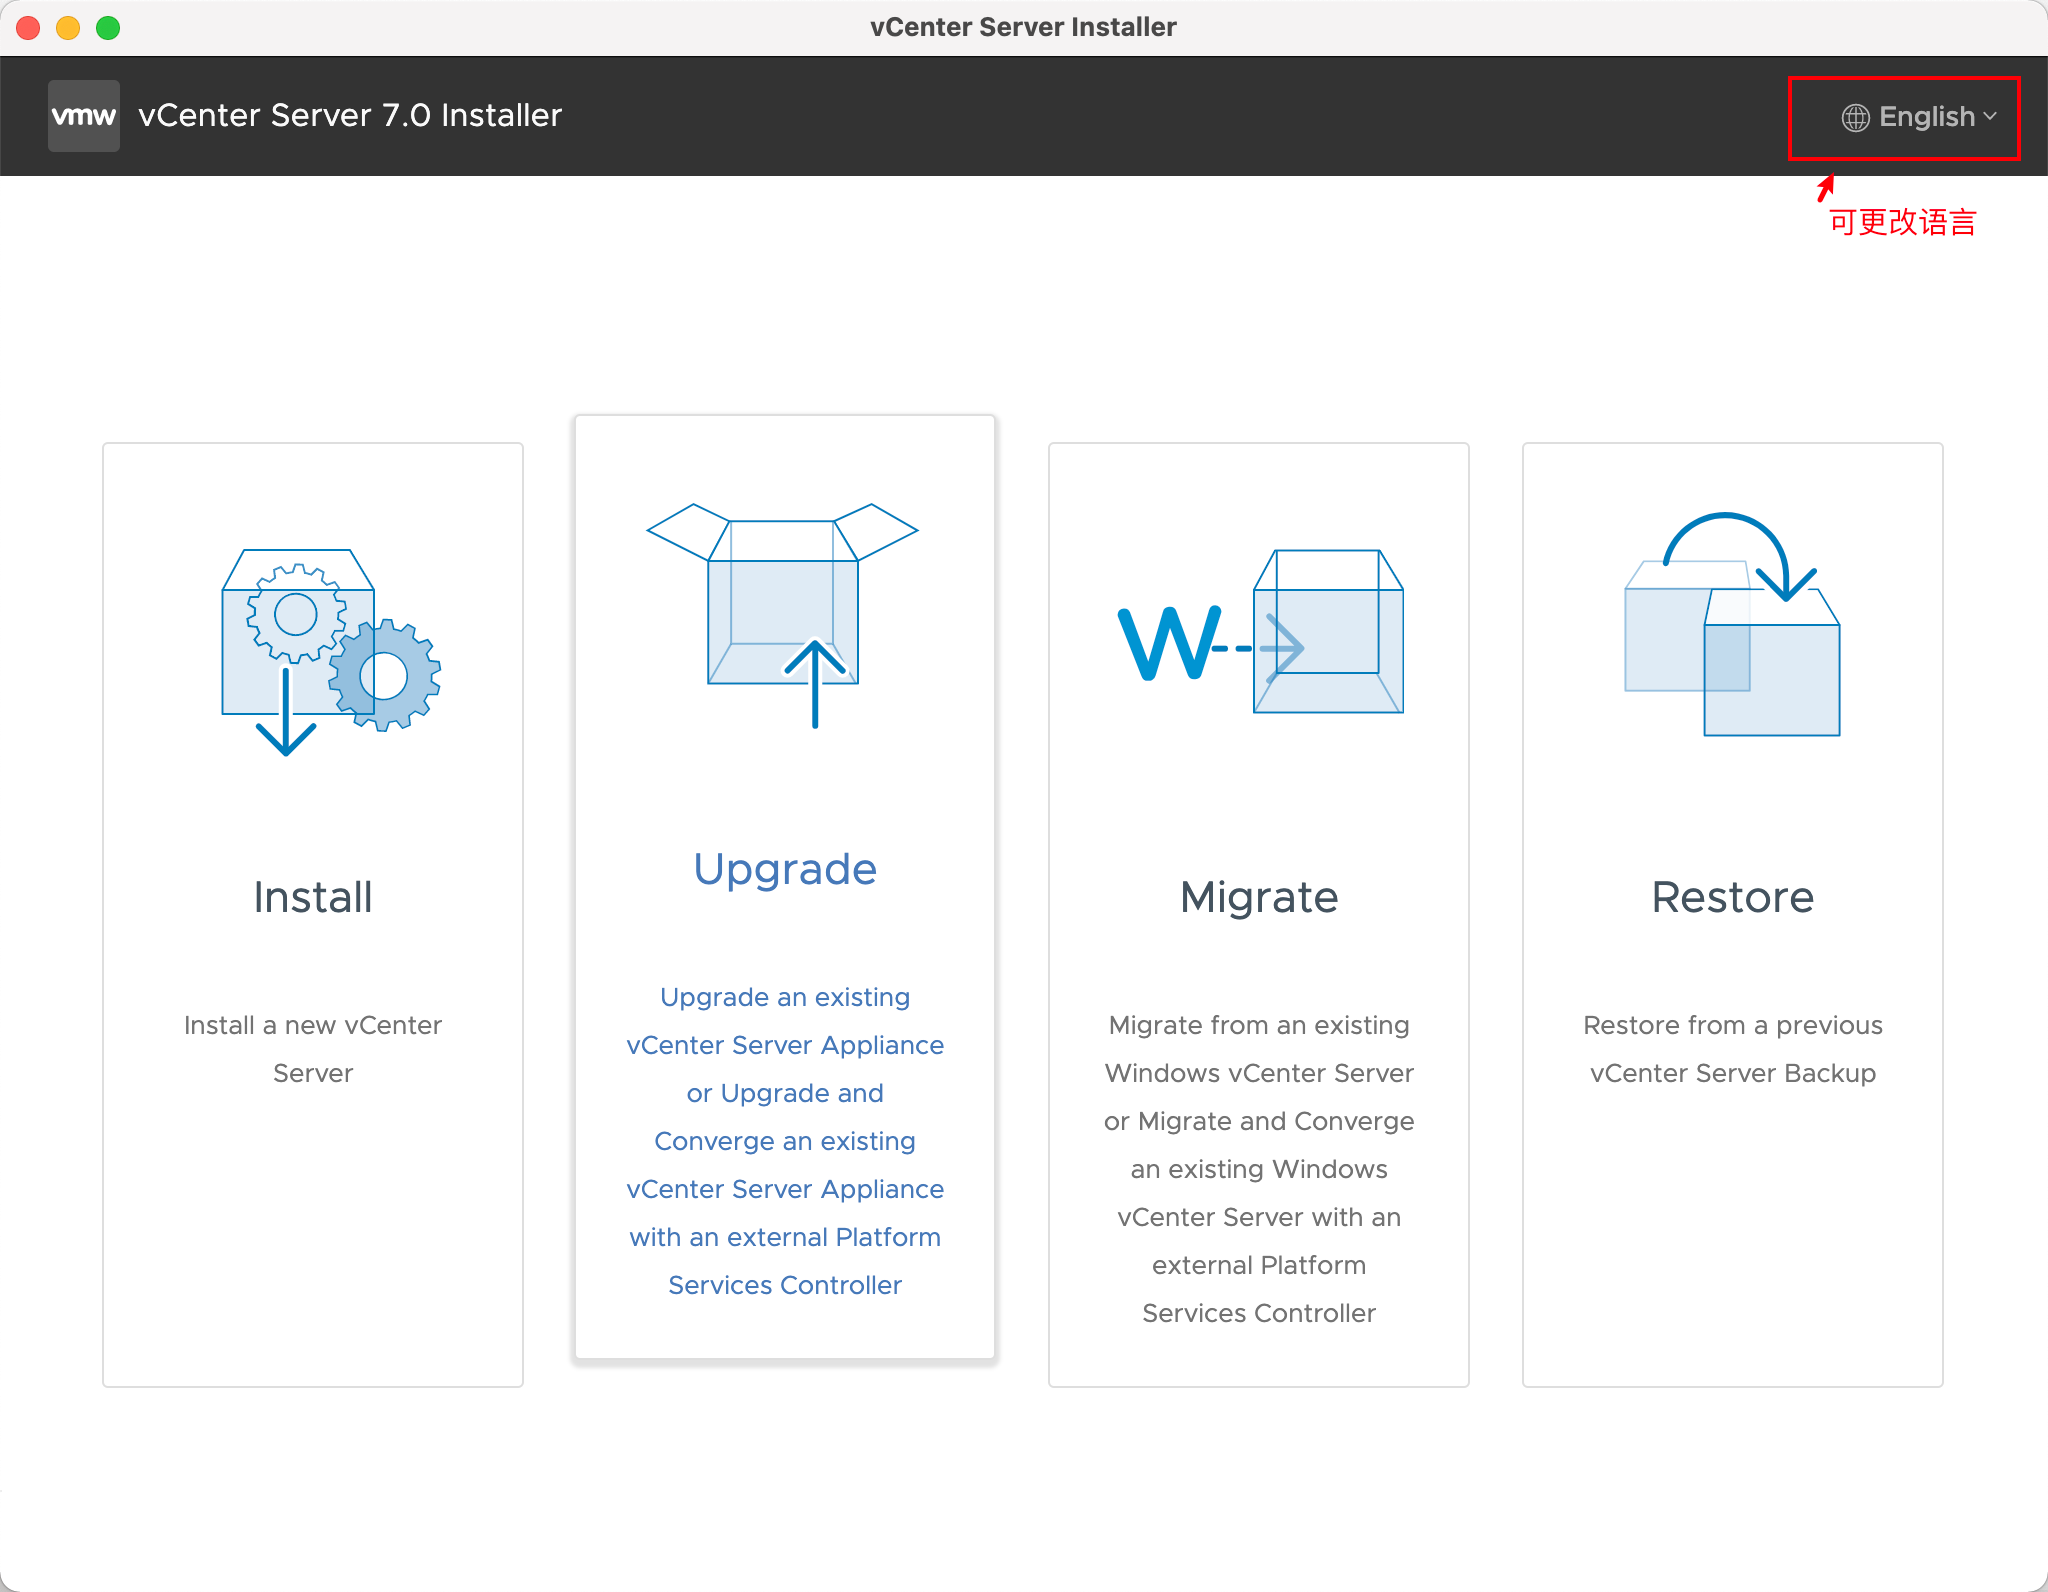
Task: Expand language list via chevron arrow
Action: tap(1991, 117)
